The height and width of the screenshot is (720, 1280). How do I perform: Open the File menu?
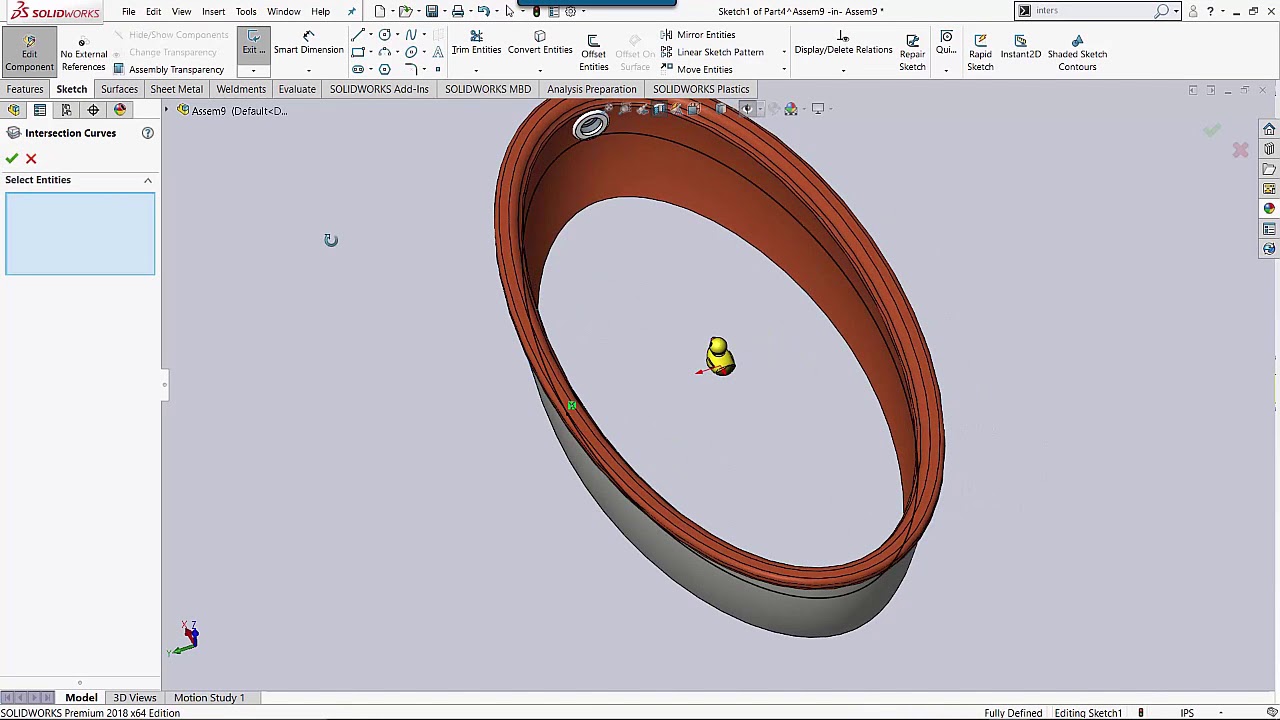[x=129, y=11]
